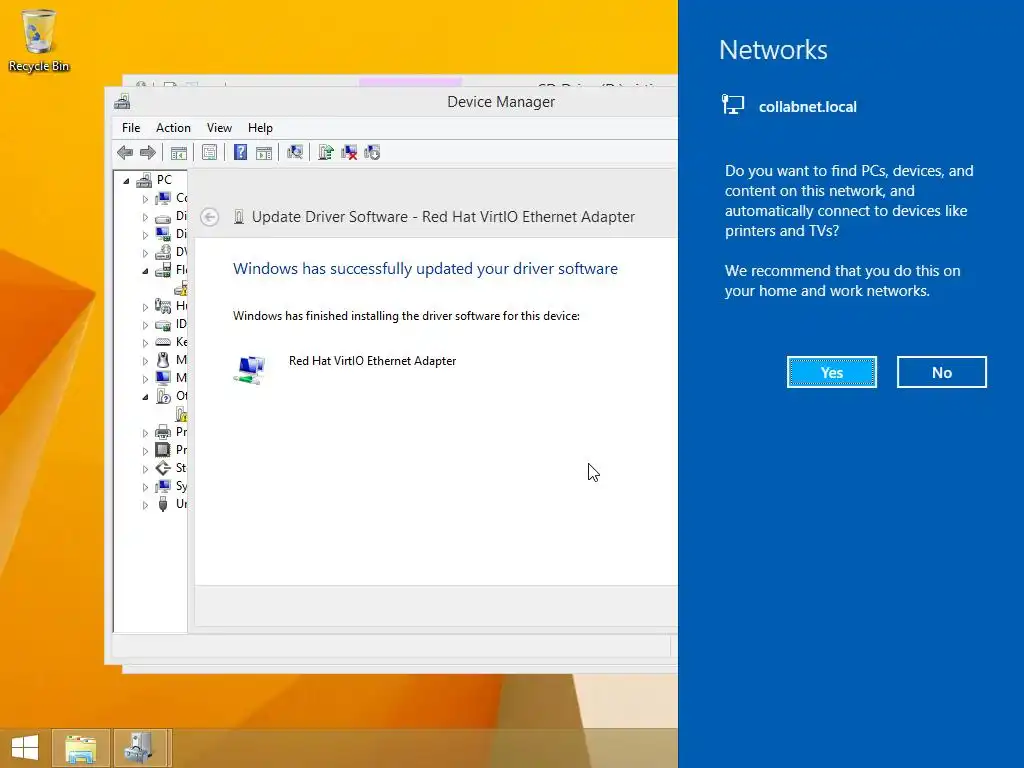Expand the Universal Serial Bus arrow
Viewport: 1024px width, 768px height.
point(145,505)
